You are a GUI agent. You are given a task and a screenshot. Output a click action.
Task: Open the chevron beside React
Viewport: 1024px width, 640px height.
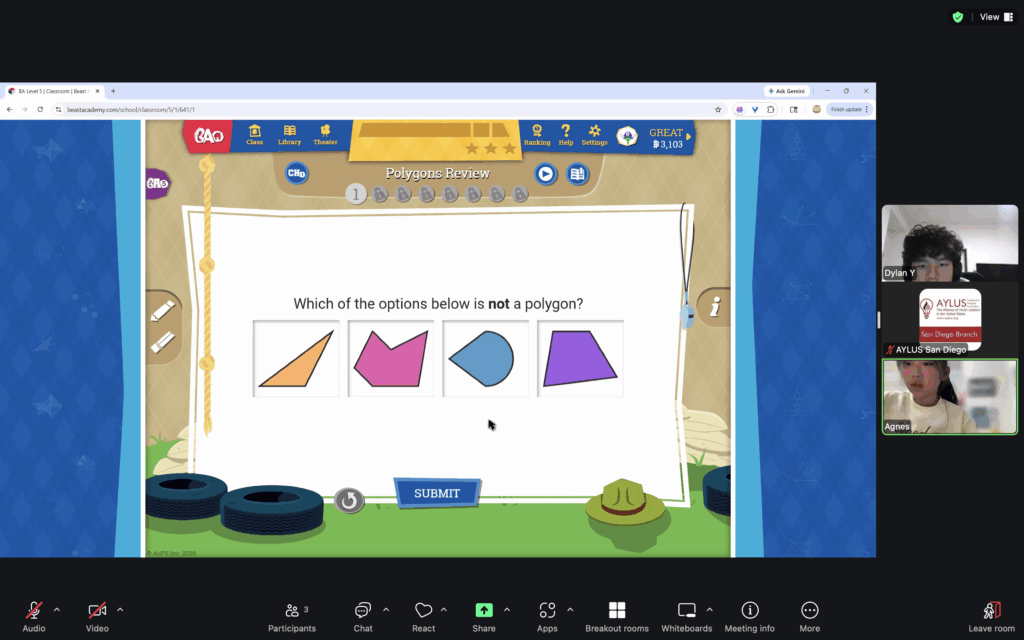tap(444, 609)
